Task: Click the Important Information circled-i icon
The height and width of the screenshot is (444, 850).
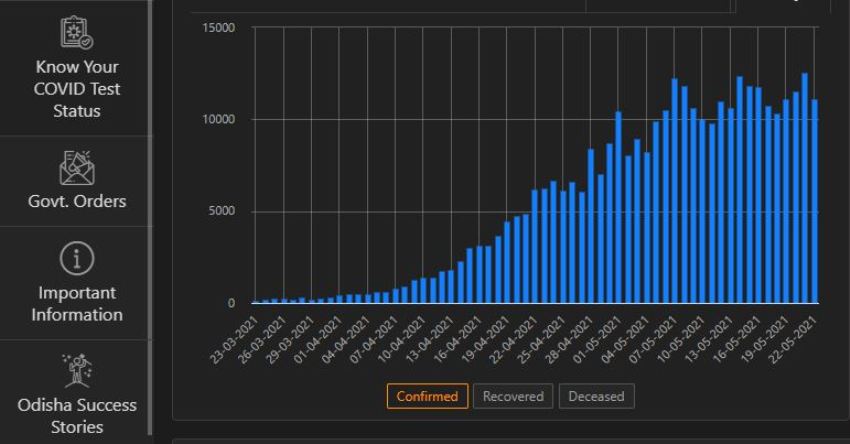Action: tap(77, 259)
